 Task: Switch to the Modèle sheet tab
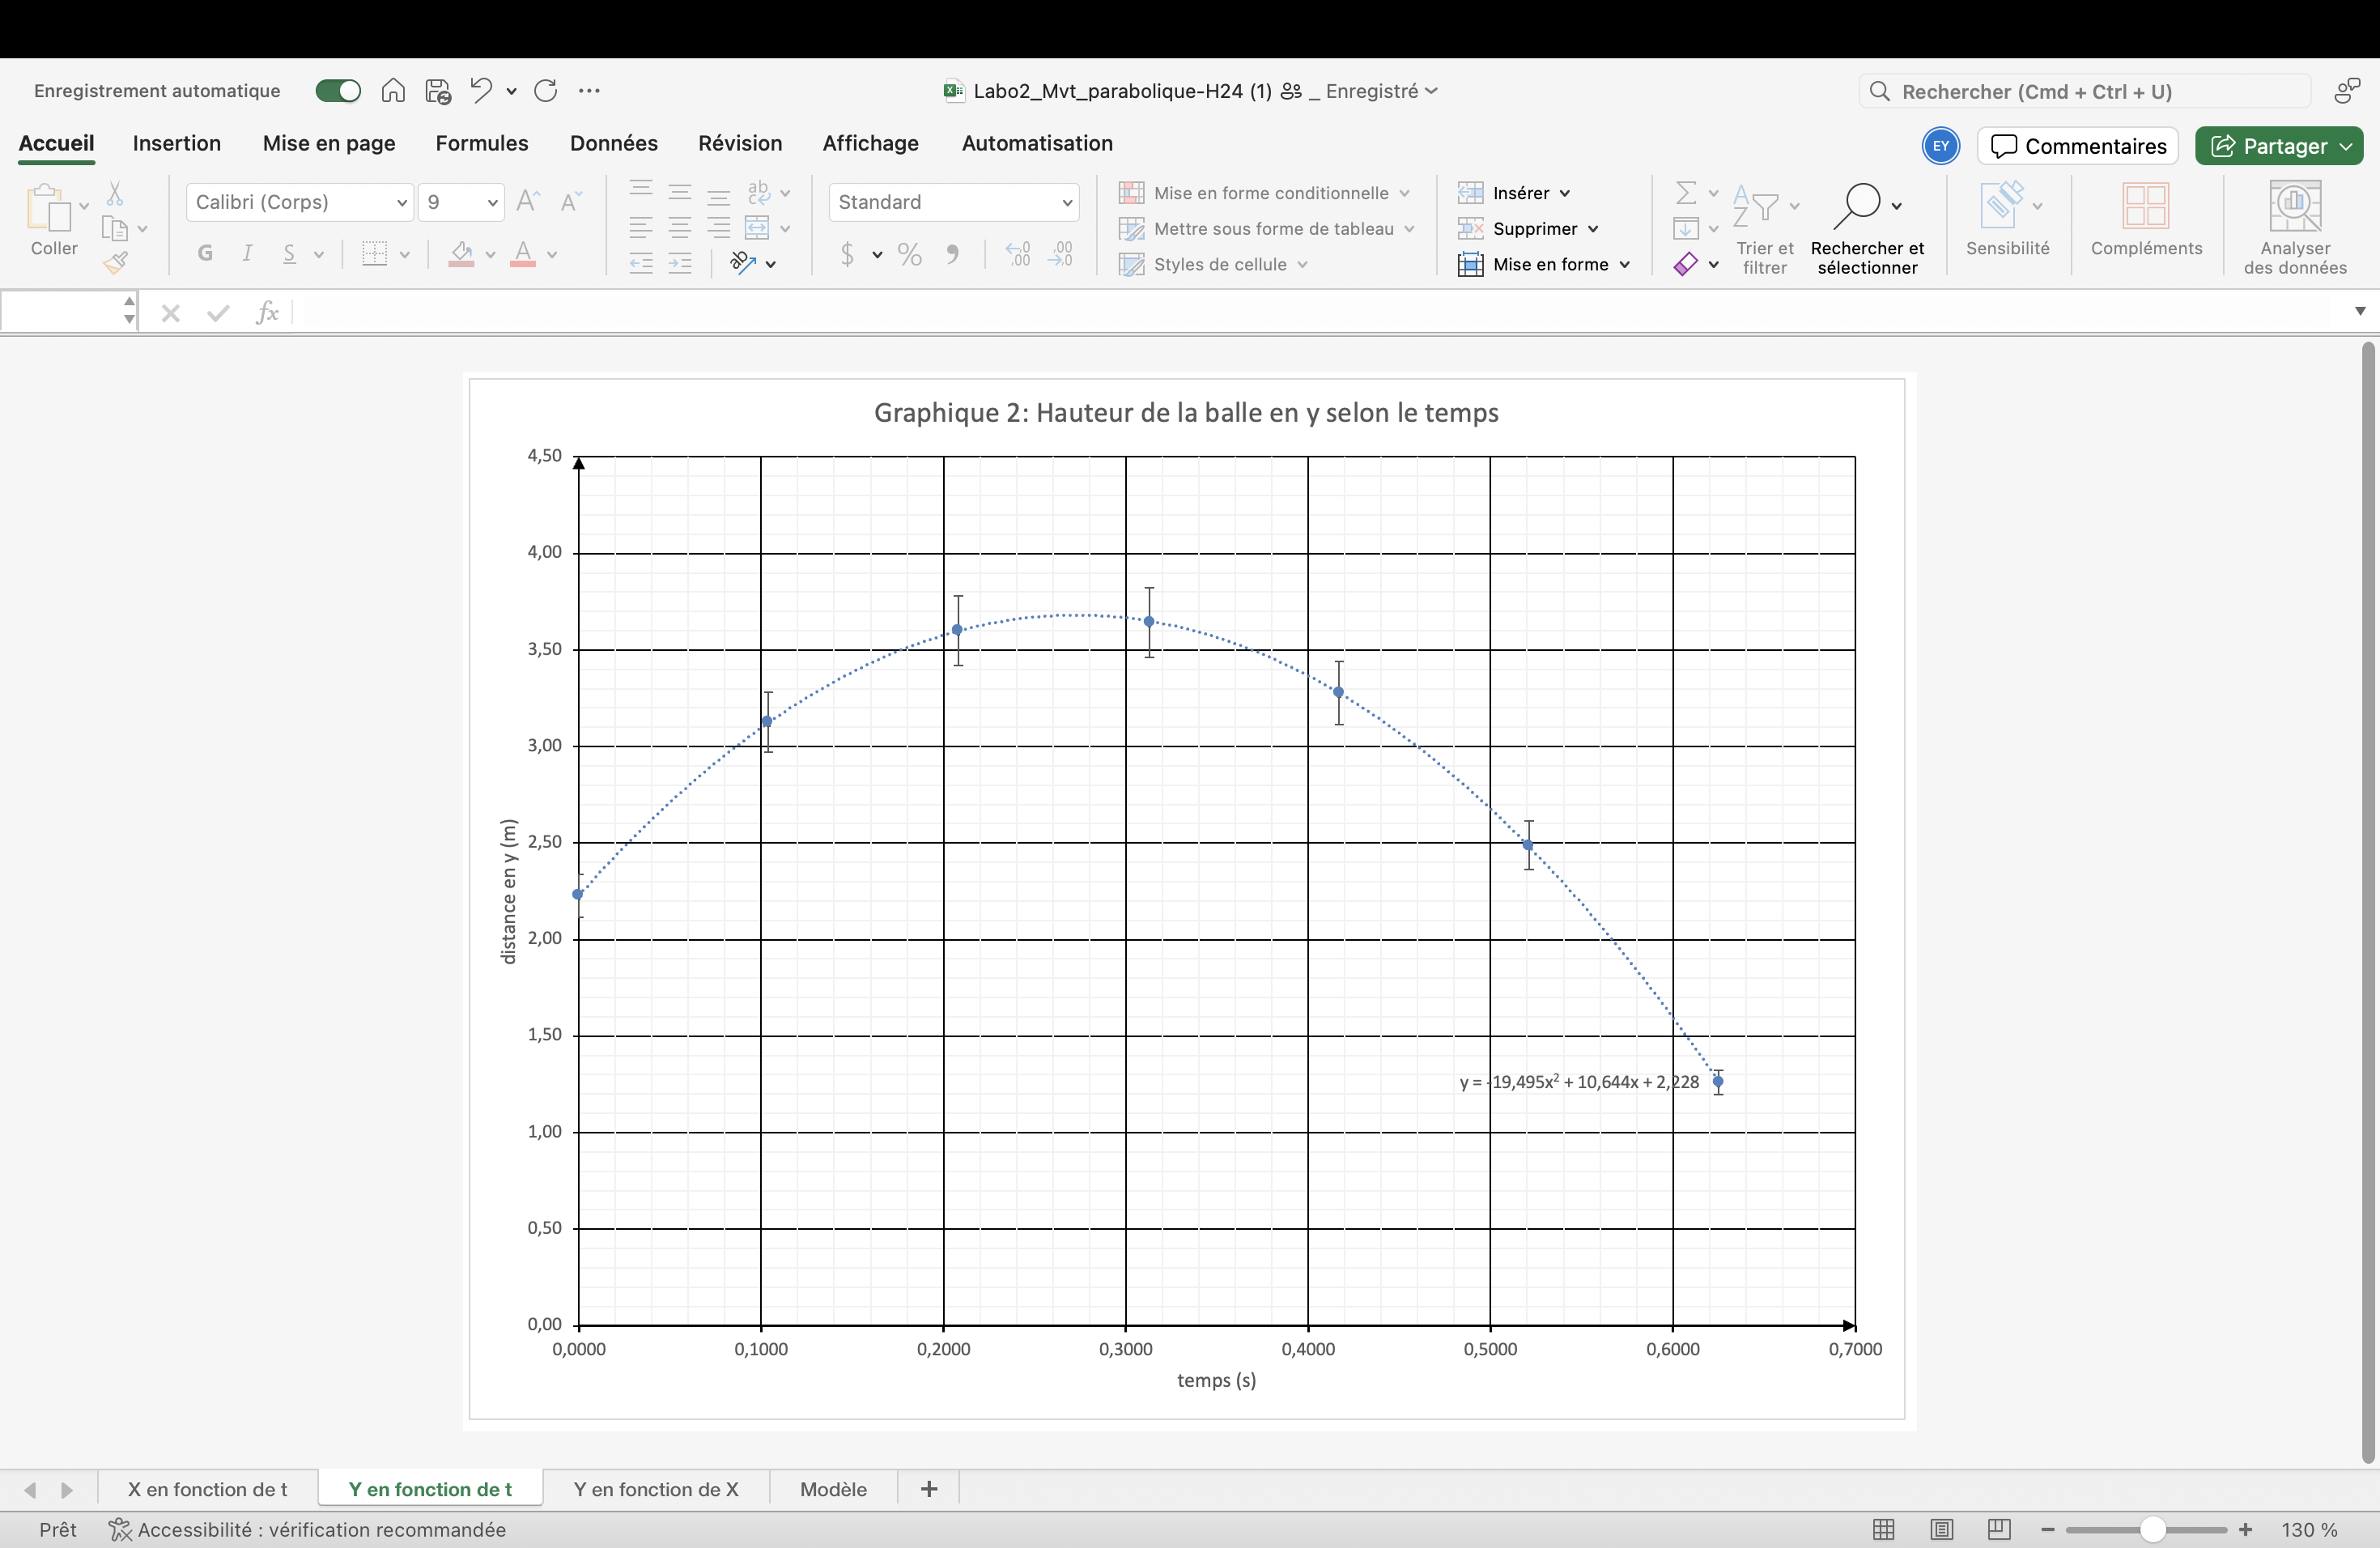(x=833, y=1489)
